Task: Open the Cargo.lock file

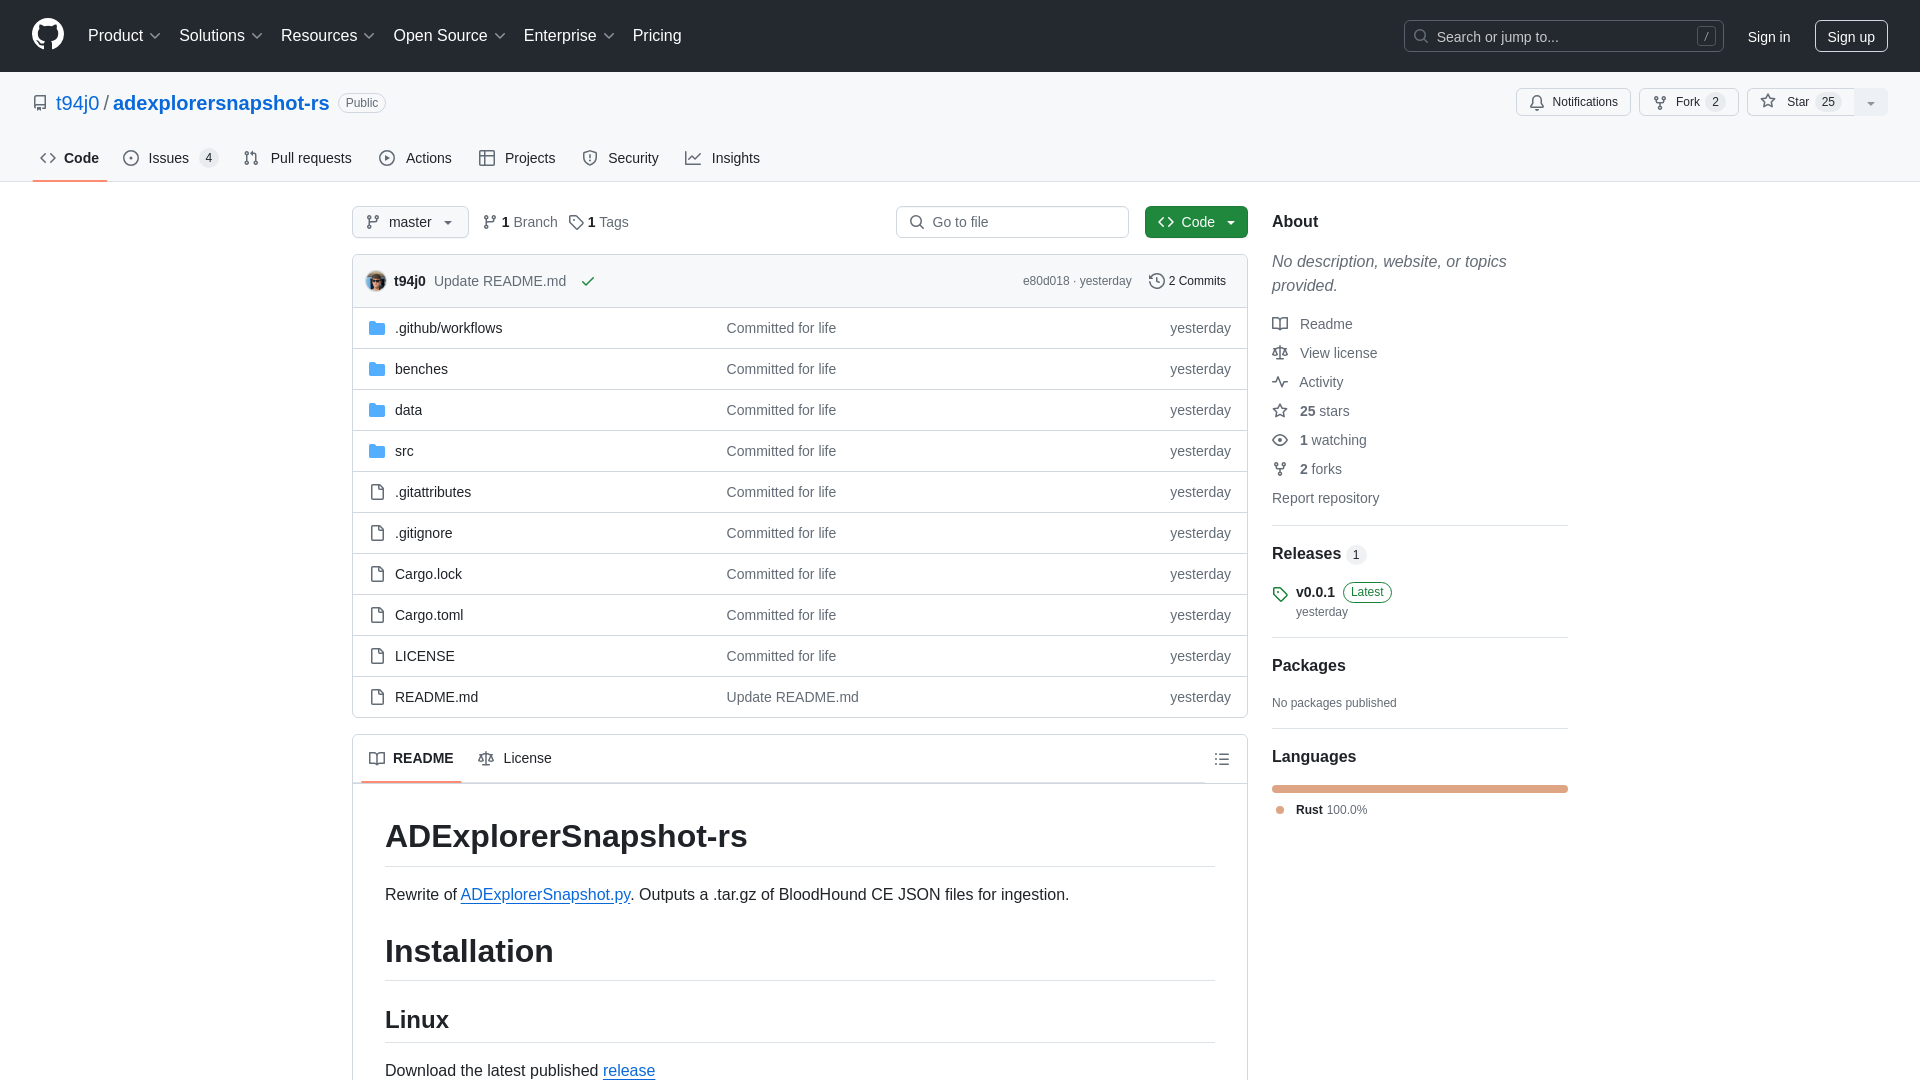Action: click(x=428, y=574)
